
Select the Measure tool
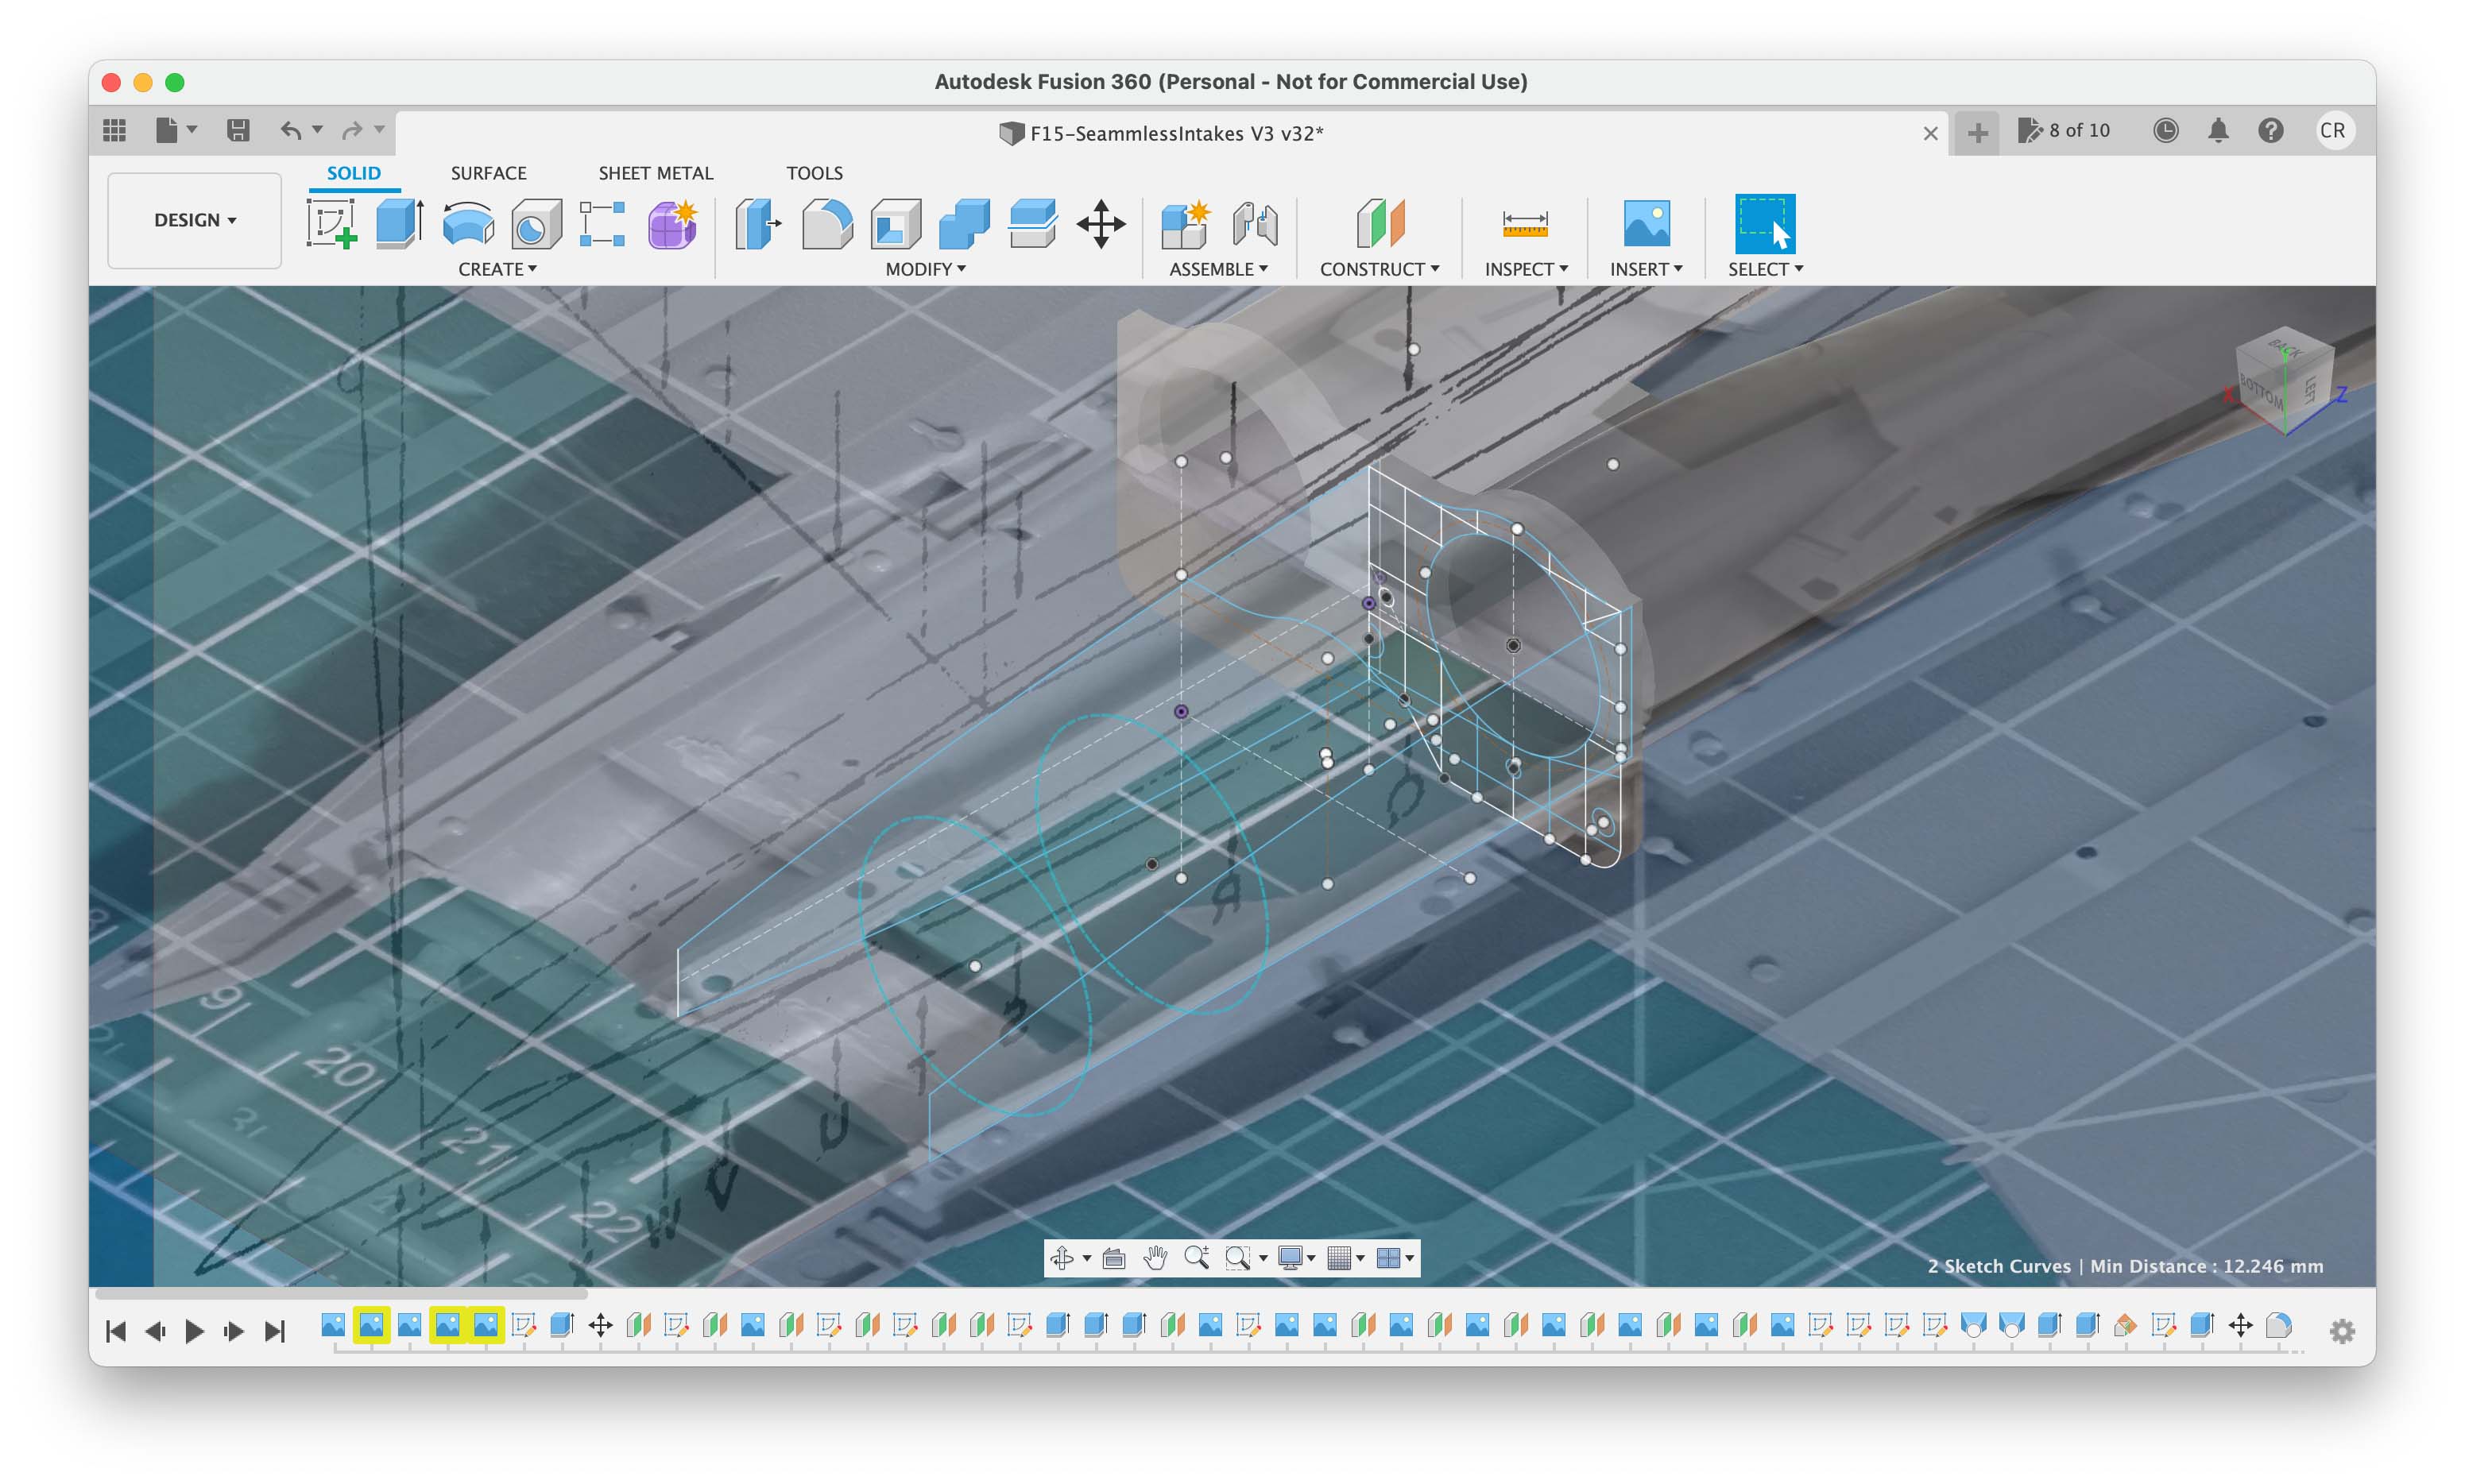click(x=1524, y=223)
